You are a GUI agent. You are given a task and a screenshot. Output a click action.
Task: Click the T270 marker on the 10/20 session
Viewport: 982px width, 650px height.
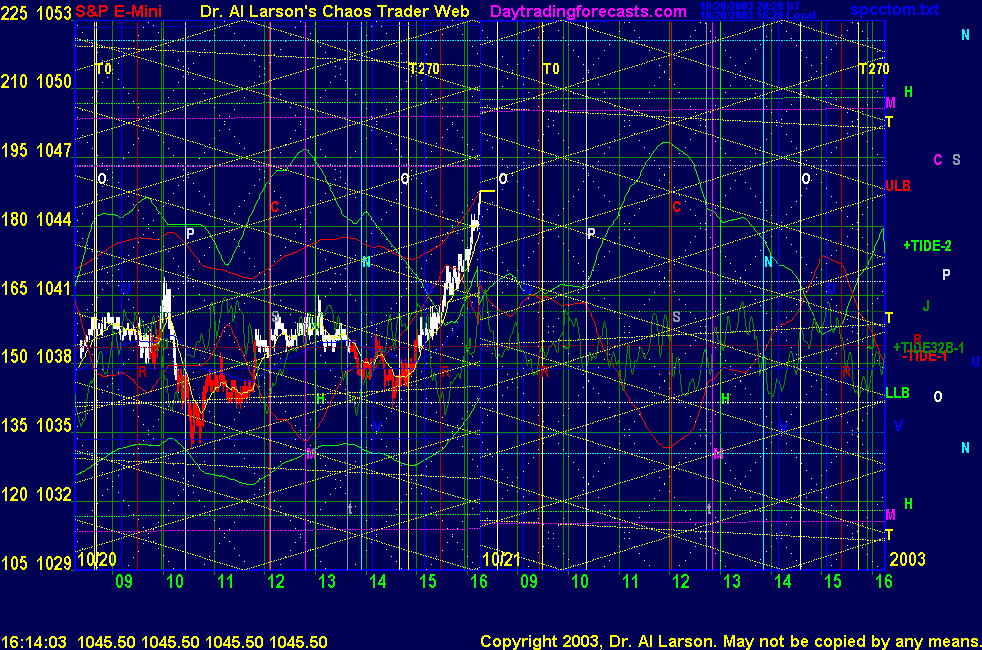[424, 69]
